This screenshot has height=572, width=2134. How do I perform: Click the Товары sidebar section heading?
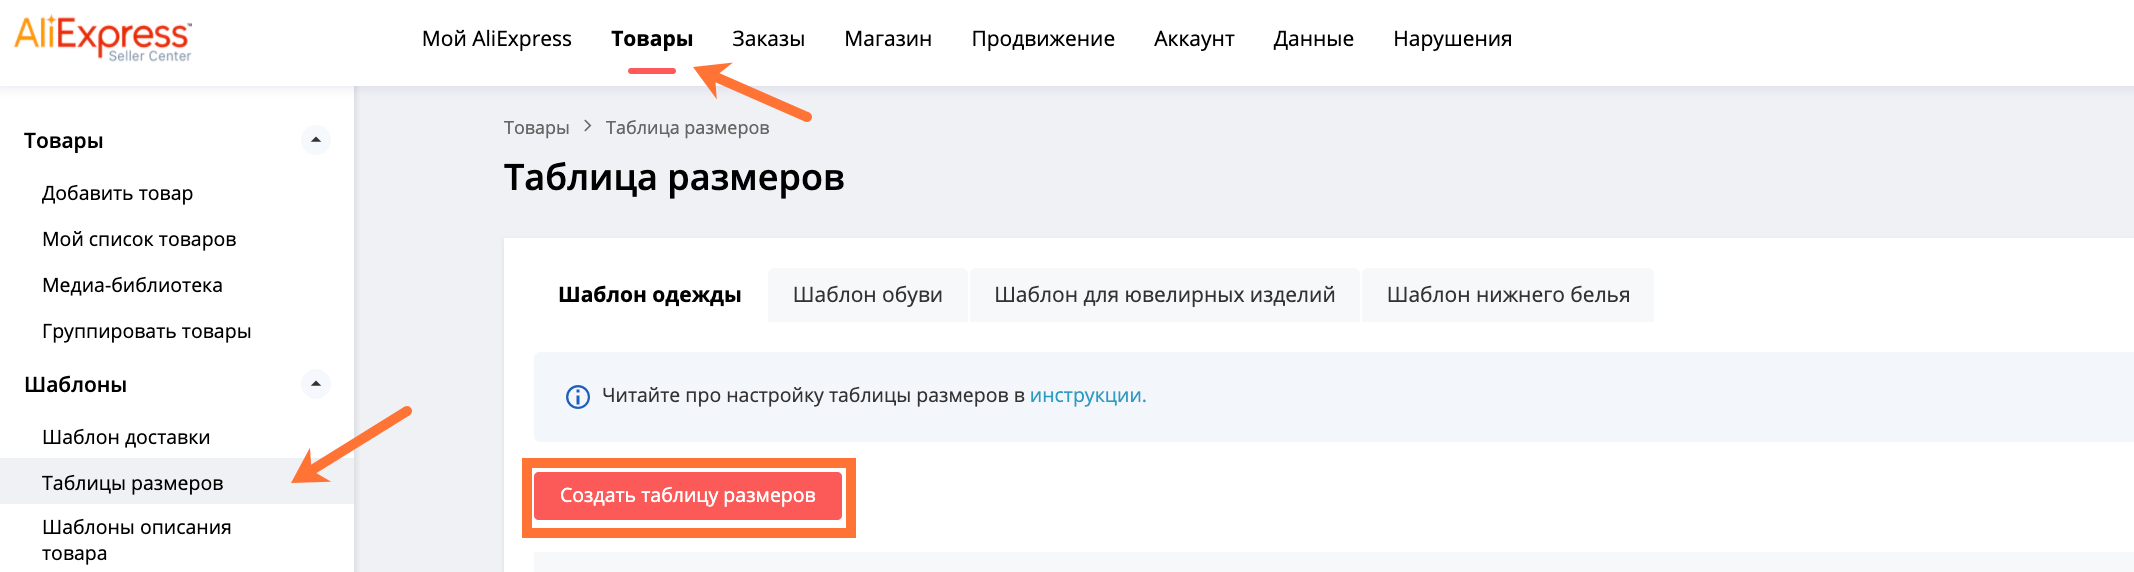click(64, 141)
